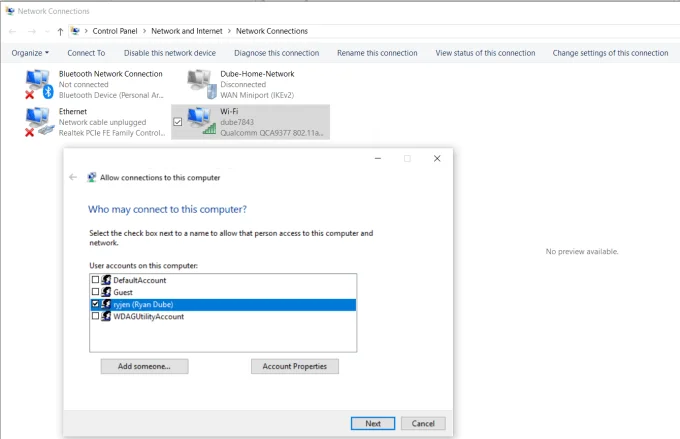Click the Next button

373,423
